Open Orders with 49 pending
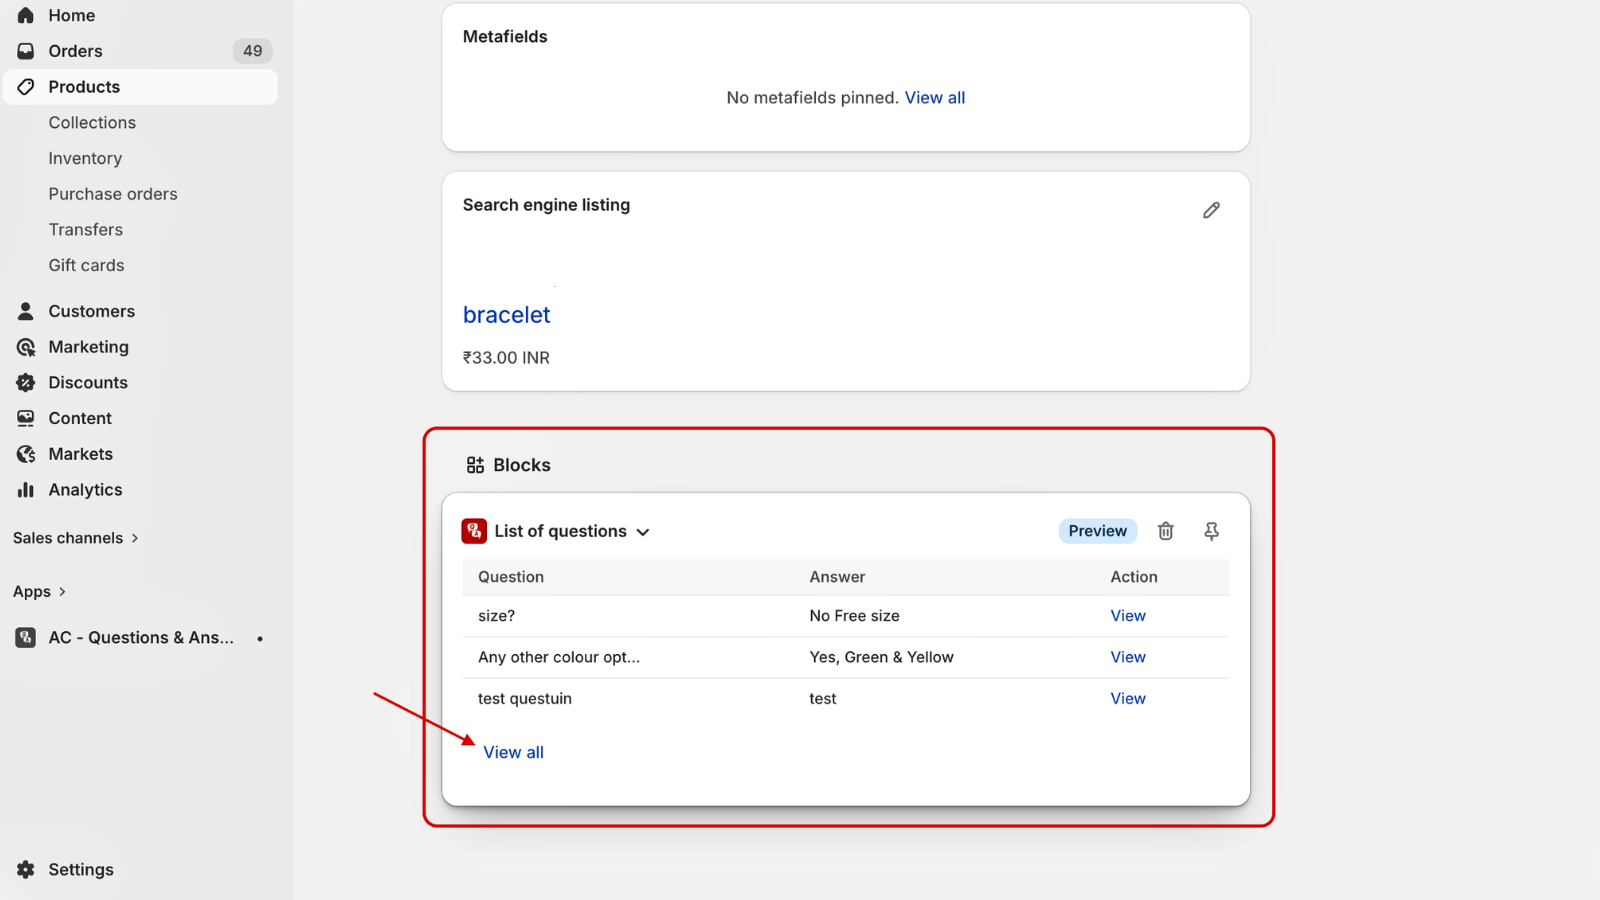 pos(75,51)
